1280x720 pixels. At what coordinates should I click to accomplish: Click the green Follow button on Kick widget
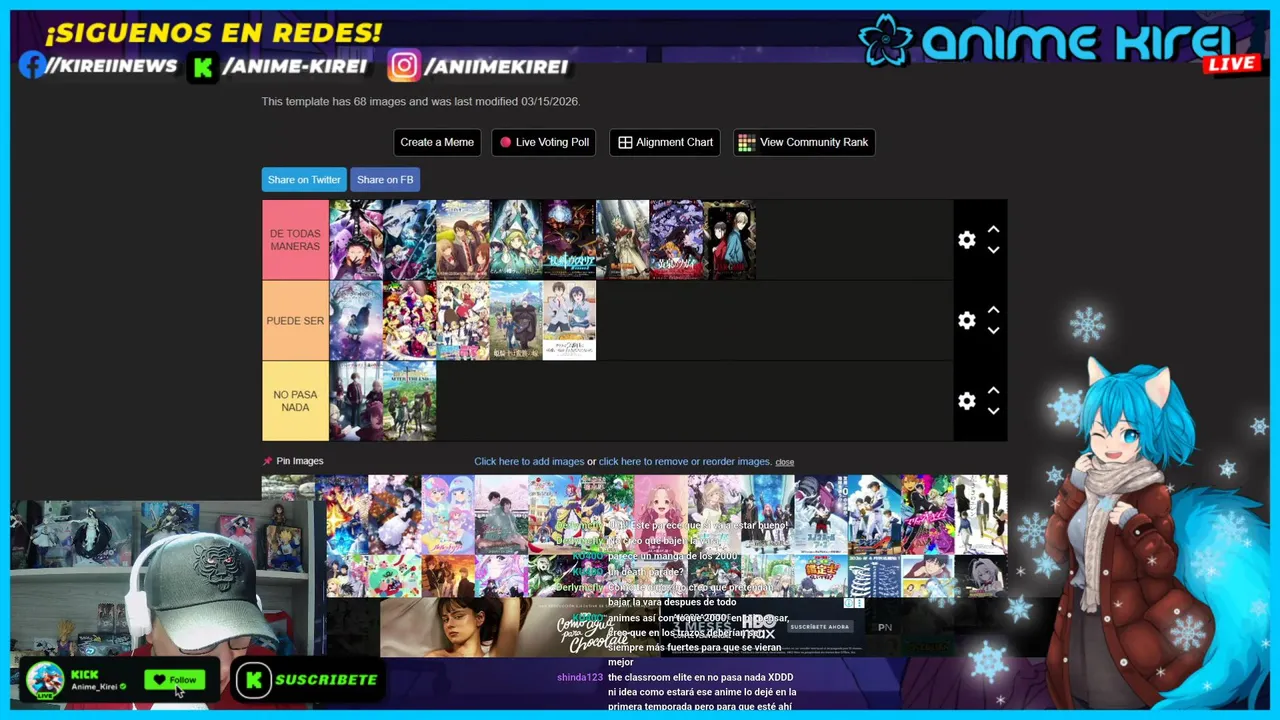(x=175, y=680)
